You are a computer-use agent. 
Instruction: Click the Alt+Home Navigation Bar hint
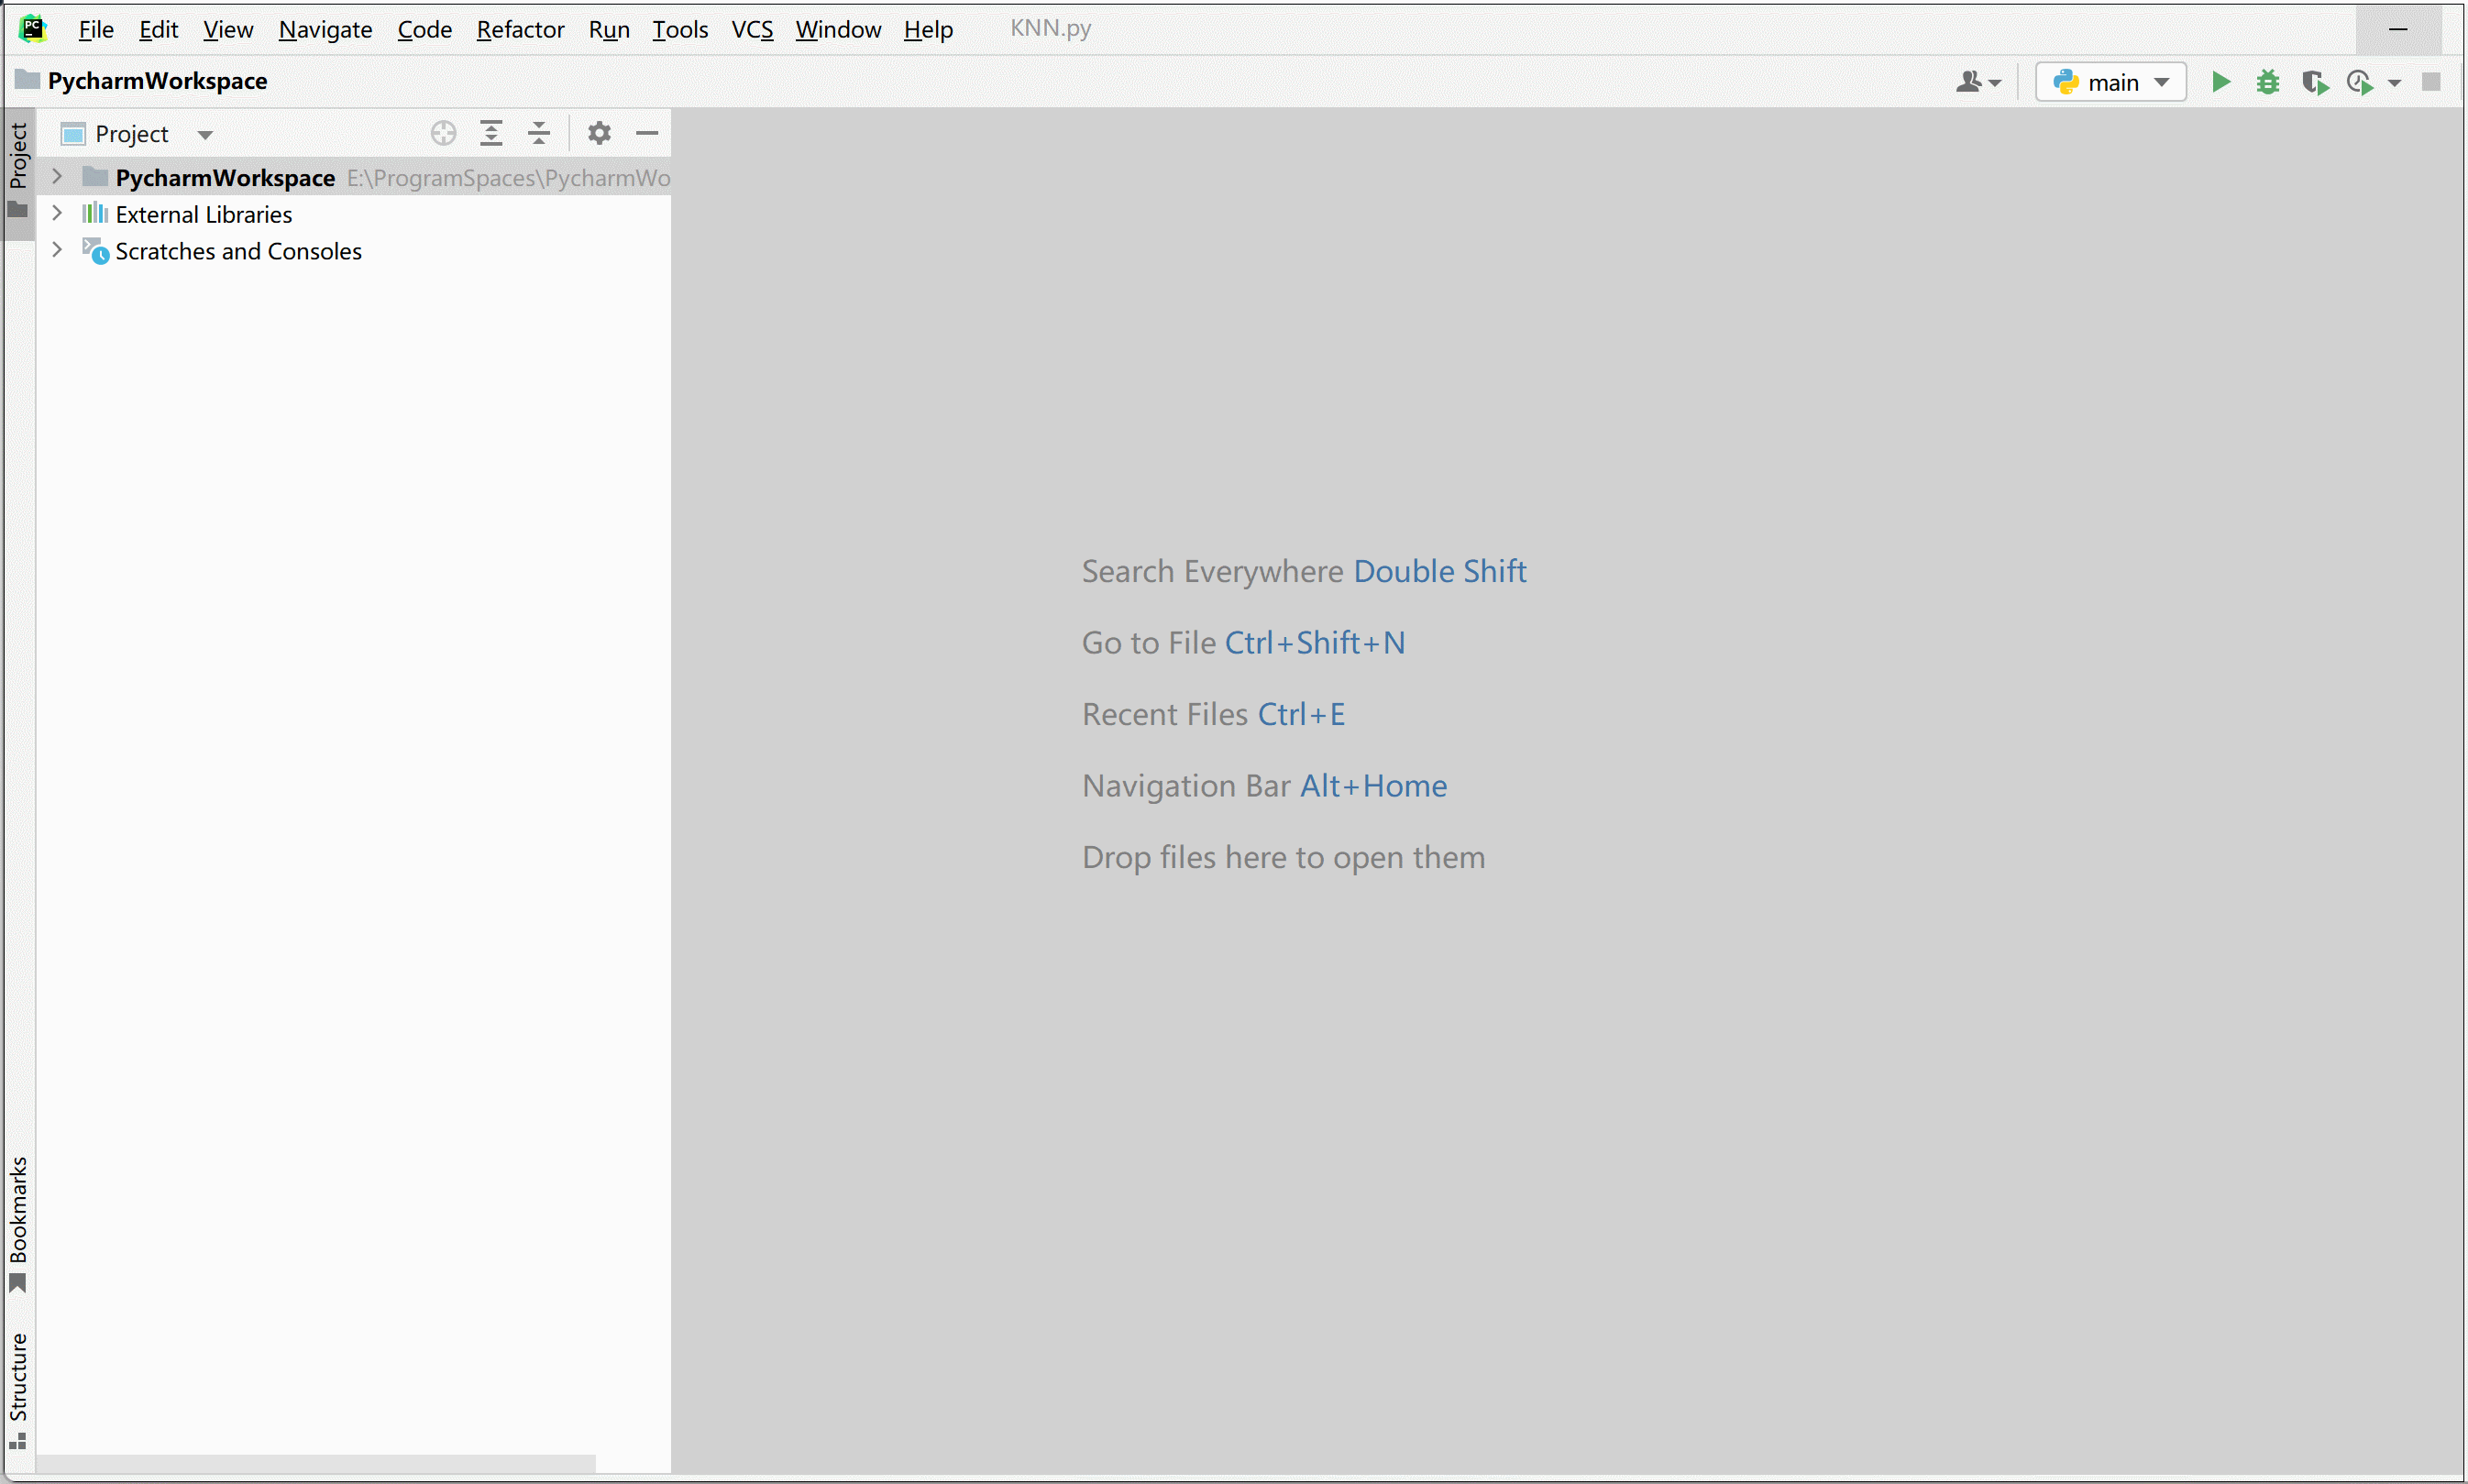click(x=1373, y=786)
